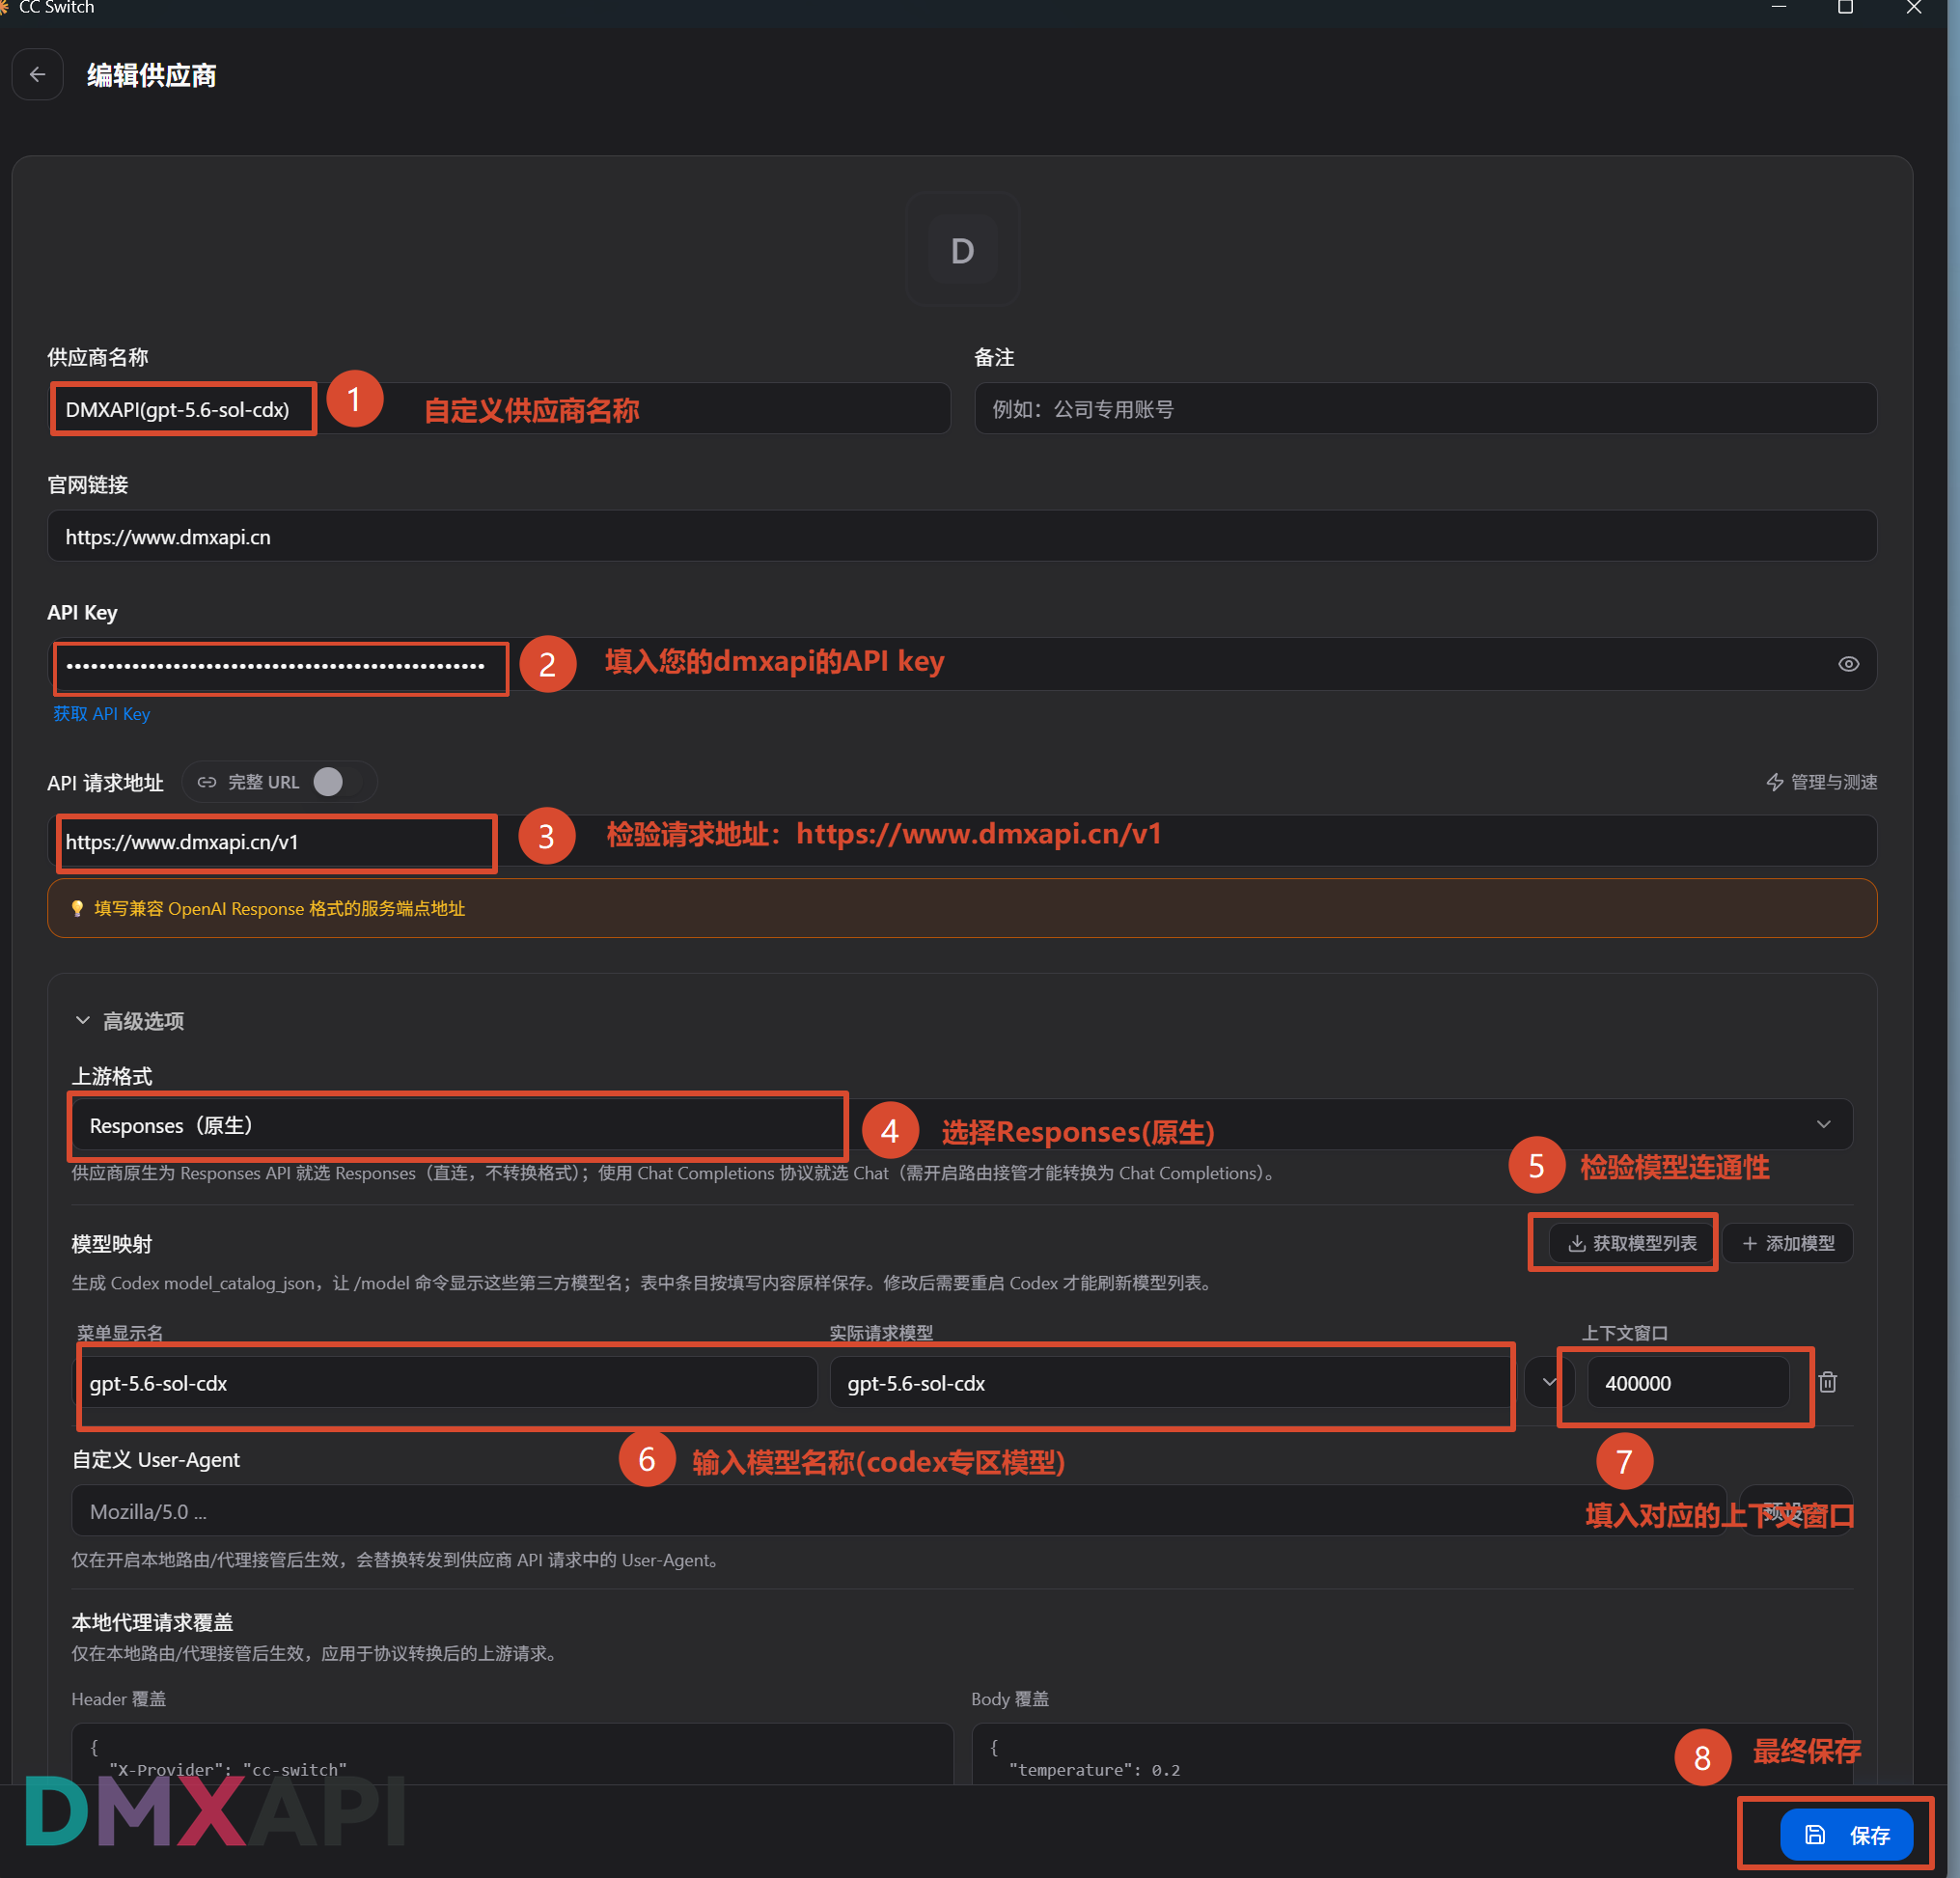Screen dimensions: 1960x1878
Task: Go back using the arrow button
Action: (x=38, y=75)
